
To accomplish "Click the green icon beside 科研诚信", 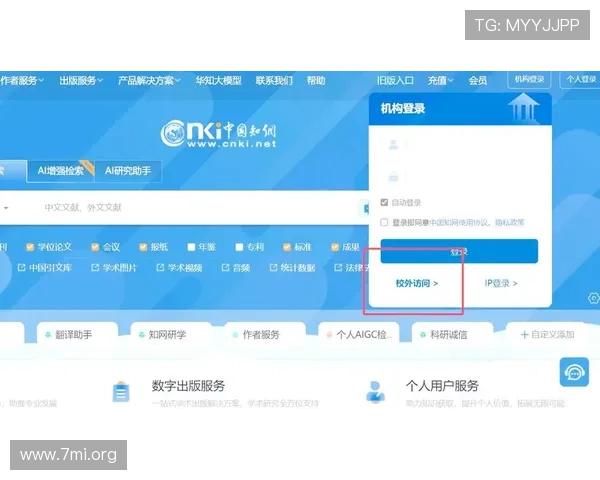I will pyautogui.click(x=423, y=335).
